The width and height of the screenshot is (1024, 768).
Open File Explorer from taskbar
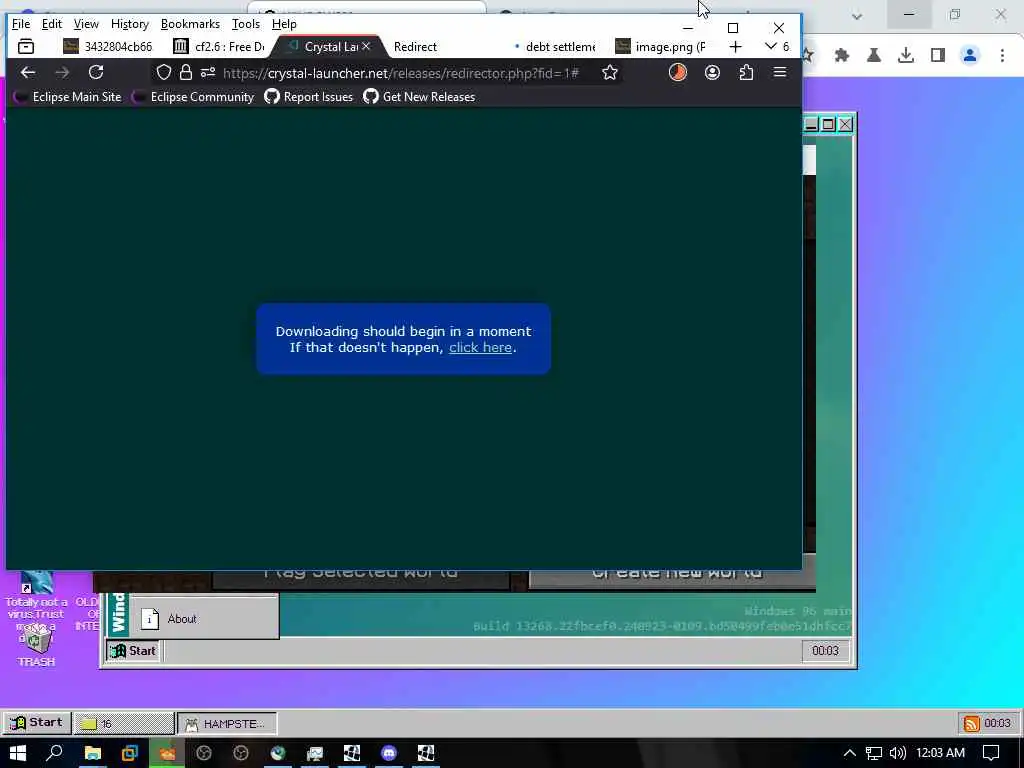[93, 753]
